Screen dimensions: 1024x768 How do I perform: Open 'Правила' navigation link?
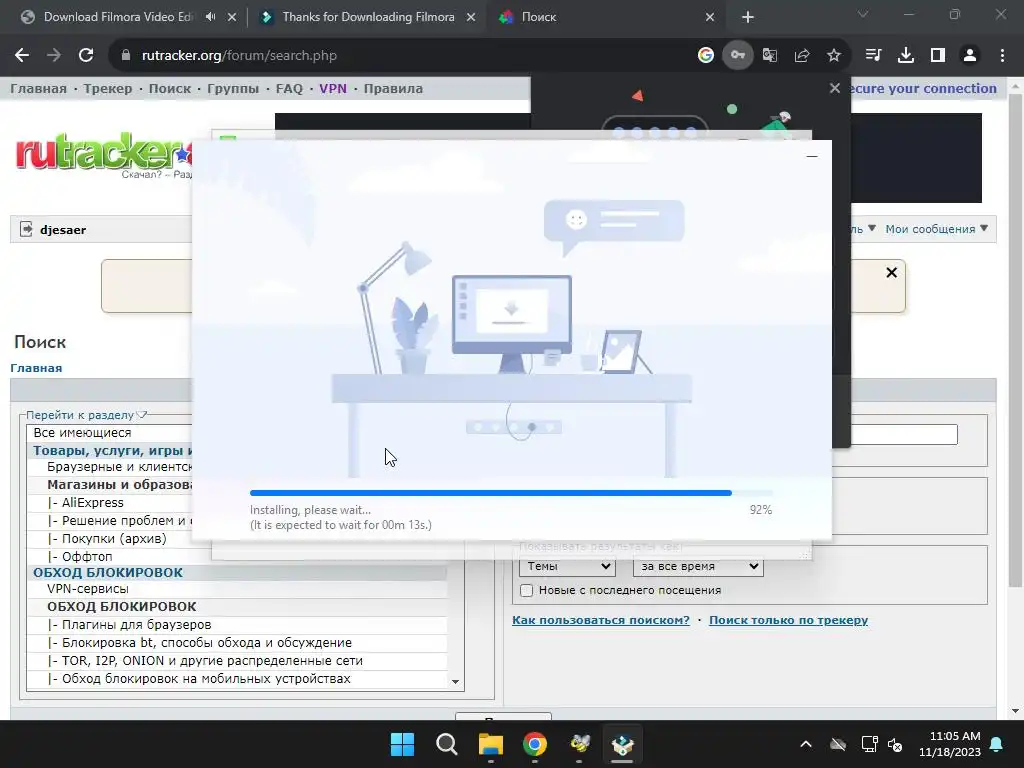tap(393, 88)
